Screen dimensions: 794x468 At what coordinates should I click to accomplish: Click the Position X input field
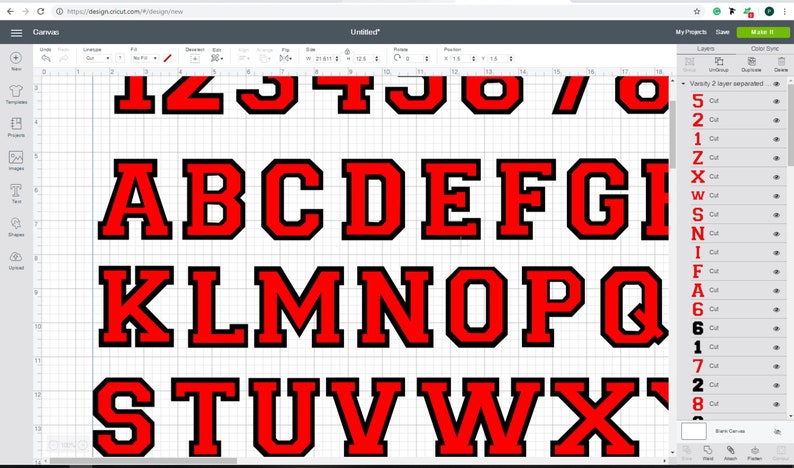click(460, 59)
